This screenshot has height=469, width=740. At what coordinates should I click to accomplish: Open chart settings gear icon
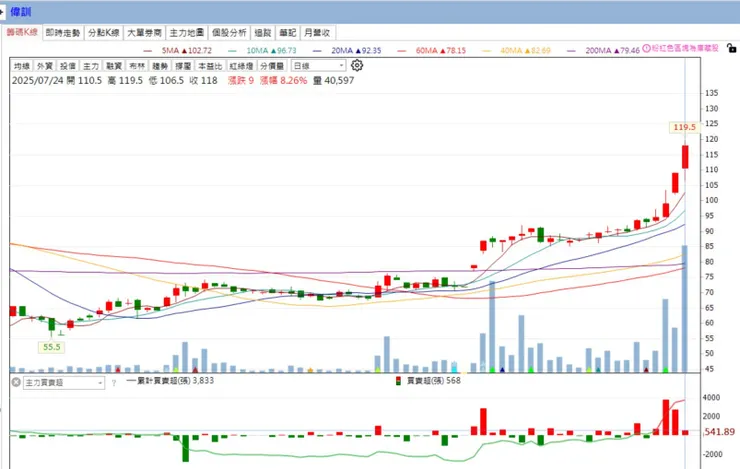click(x=357, y=66)
